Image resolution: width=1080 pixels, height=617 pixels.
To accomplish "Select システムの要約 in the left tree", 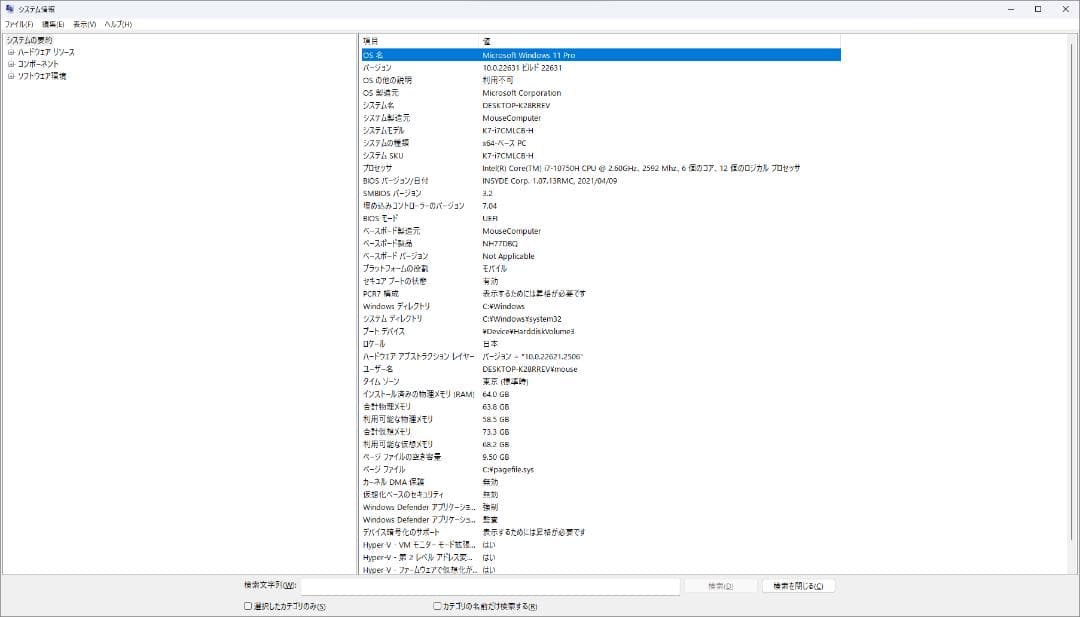I will (x=29, y=39).
